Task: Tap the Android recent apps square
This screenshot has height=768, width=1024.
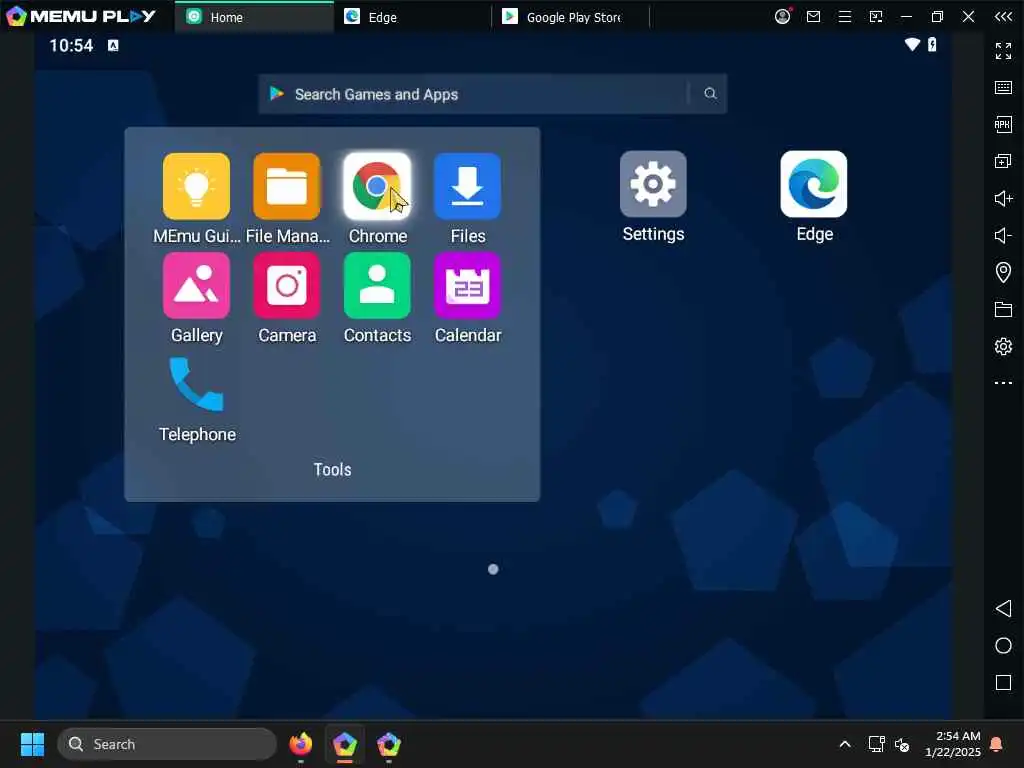Action: click(1003, 682)
